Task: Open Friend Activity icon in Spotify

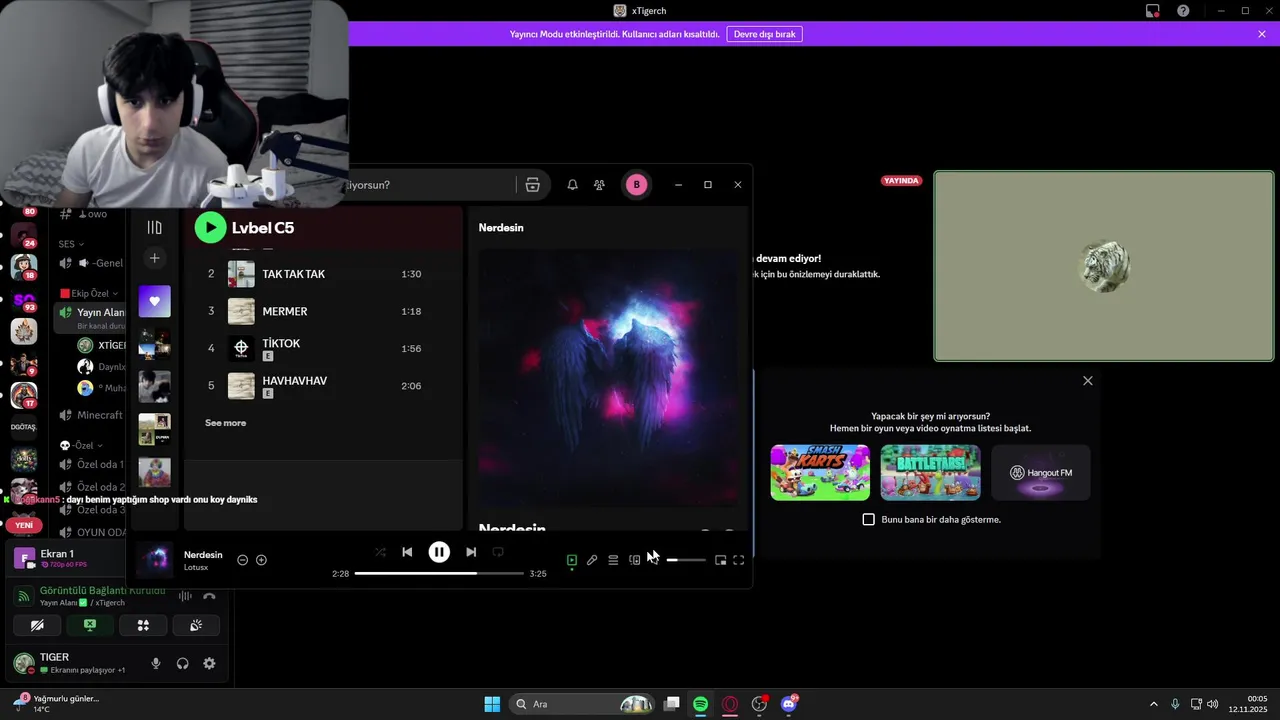Action: tap(599, 185)
